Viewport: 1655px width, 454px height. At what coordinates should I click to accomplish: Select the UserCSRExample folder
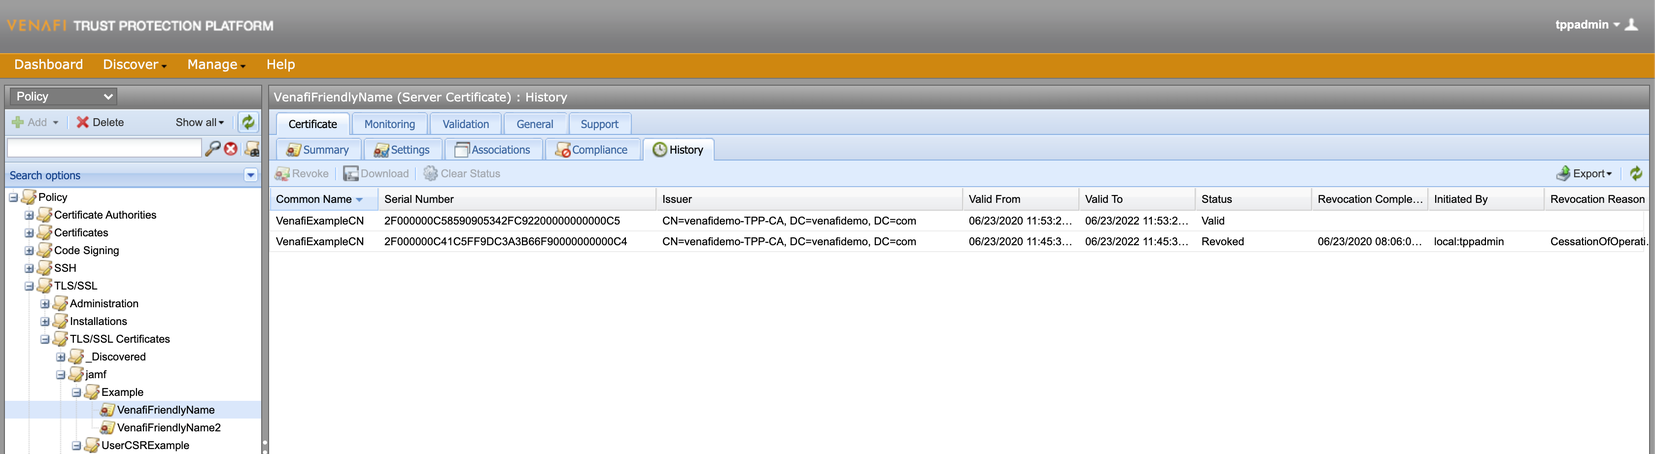click(145, 446)
